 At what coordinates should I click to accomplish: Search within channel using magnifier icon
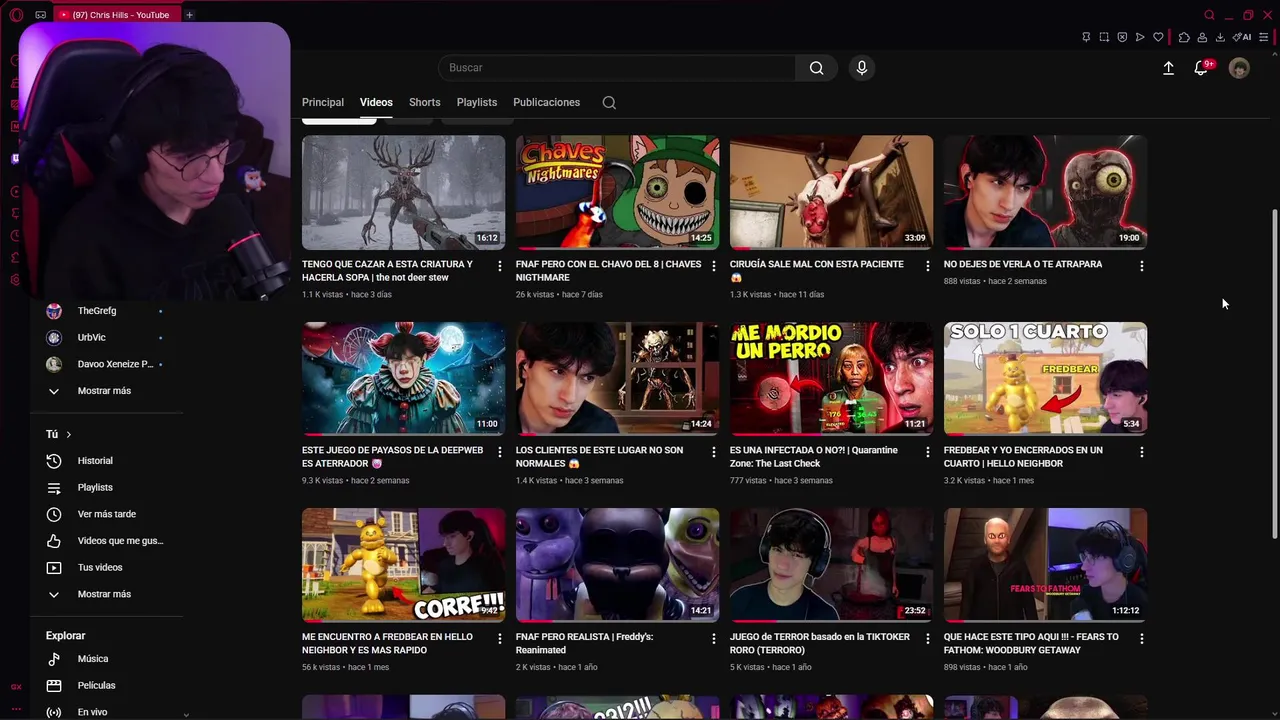coord(609,102)
